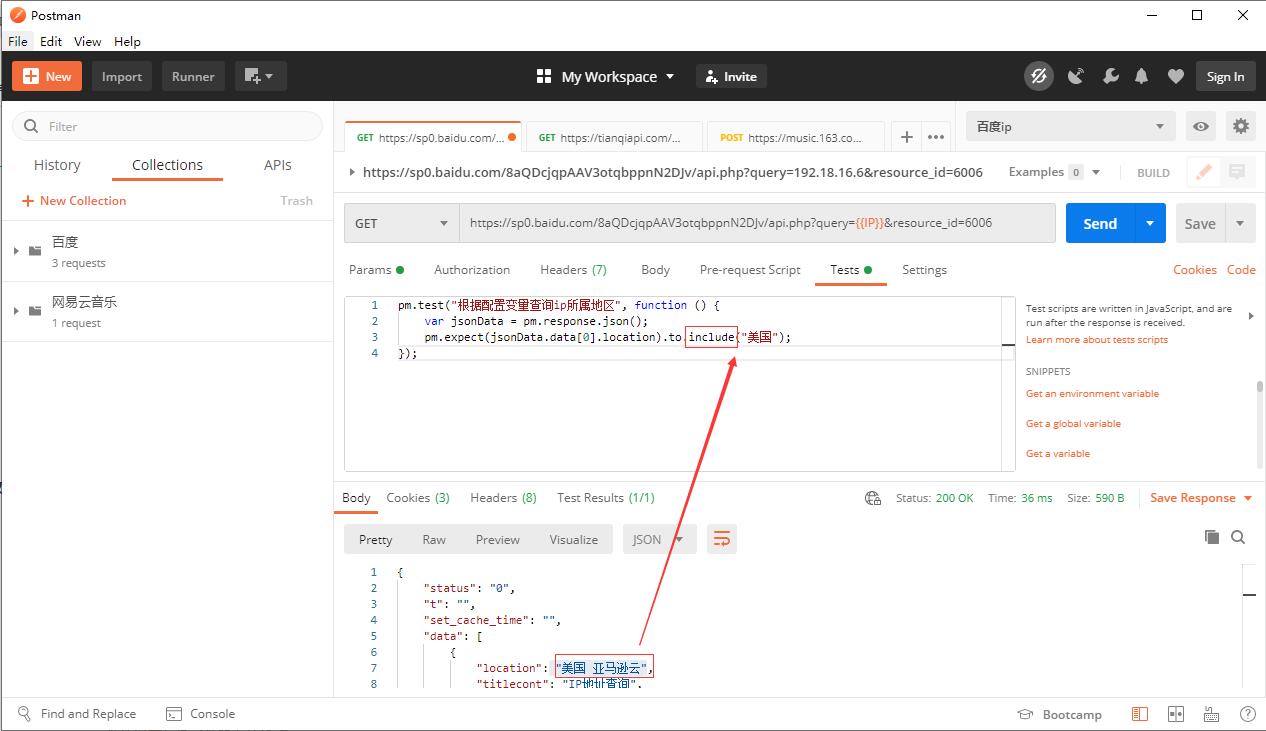Change the GET method dropdown
Screen dimensions: 1266x731
pos(402,223)
